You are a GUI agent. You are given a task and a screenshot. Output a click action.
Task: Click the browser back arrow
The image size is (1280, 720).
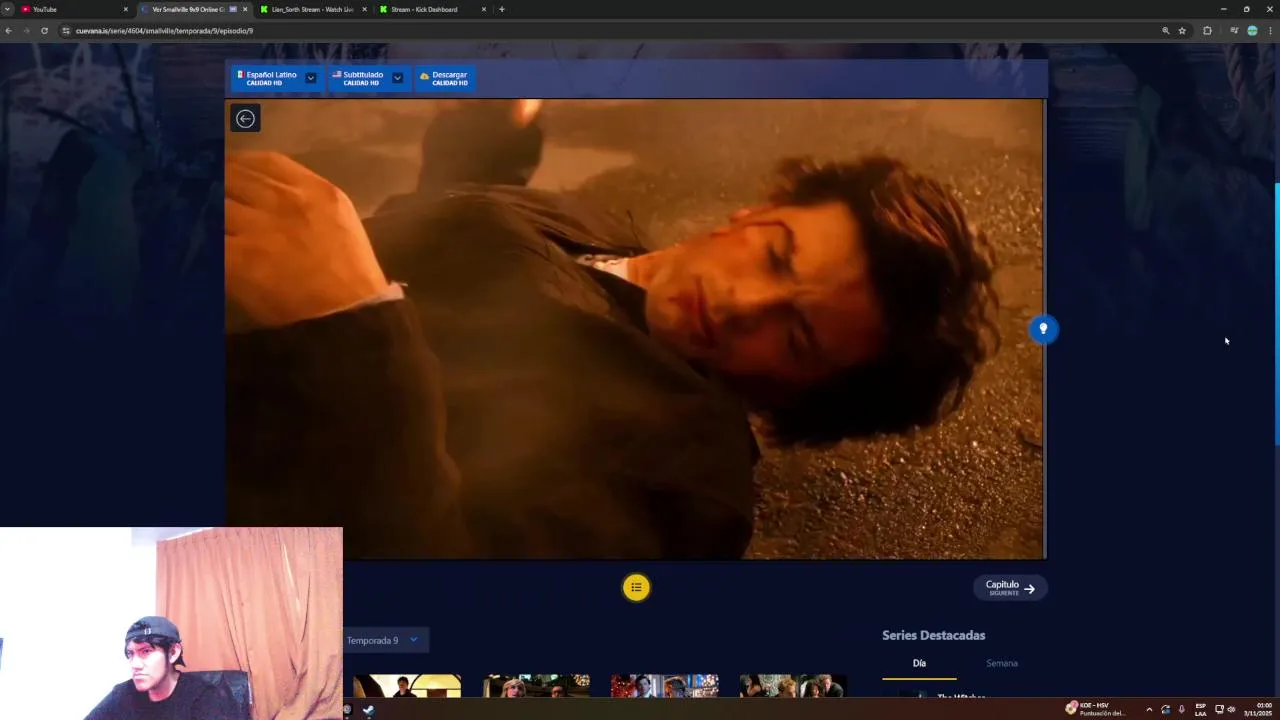8,31
